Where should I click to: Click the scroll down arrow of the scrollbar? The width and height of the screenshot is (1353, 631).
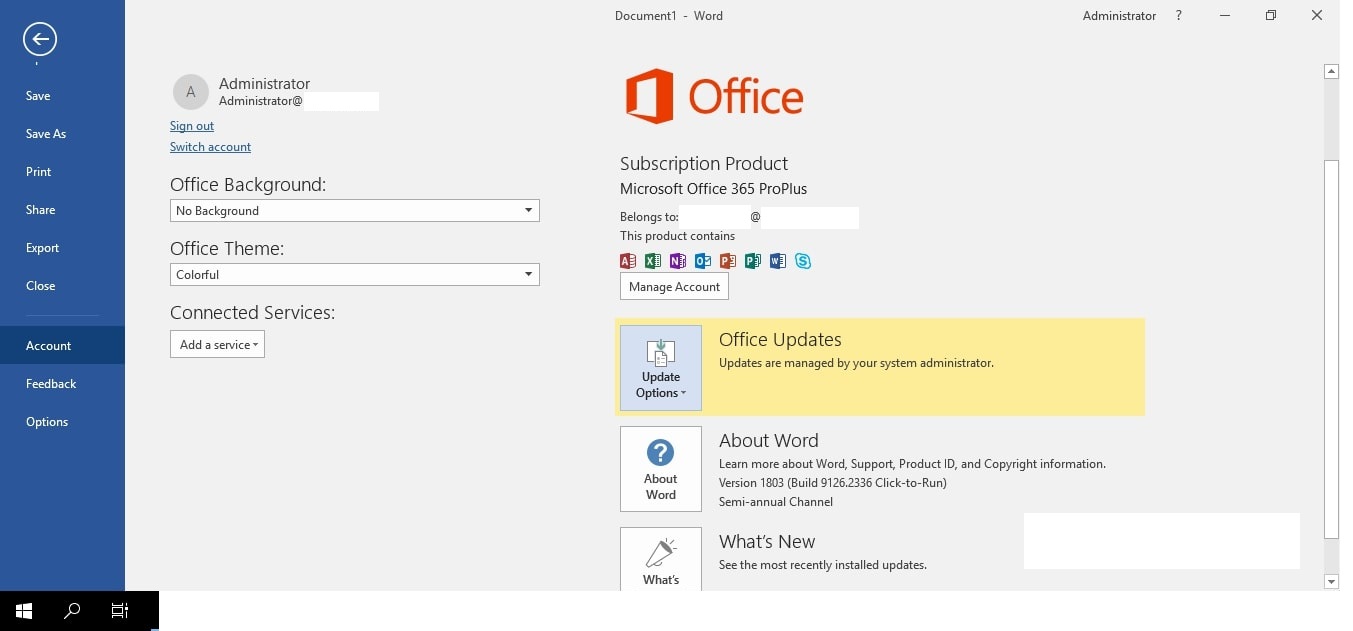(x=1331, y=581)
